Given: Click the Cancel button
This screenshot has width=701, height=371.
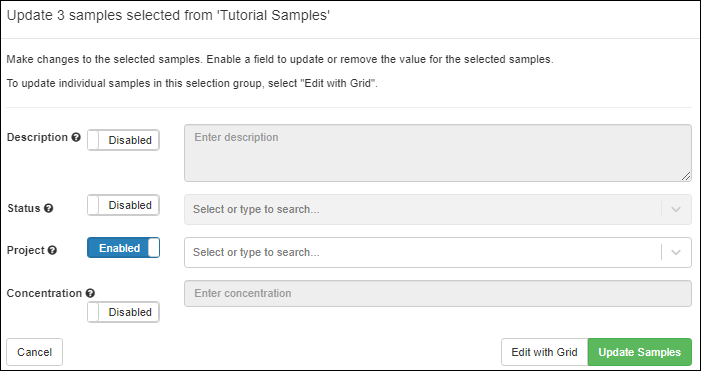Looking at the screenshot, I should [x=34, y=352].
